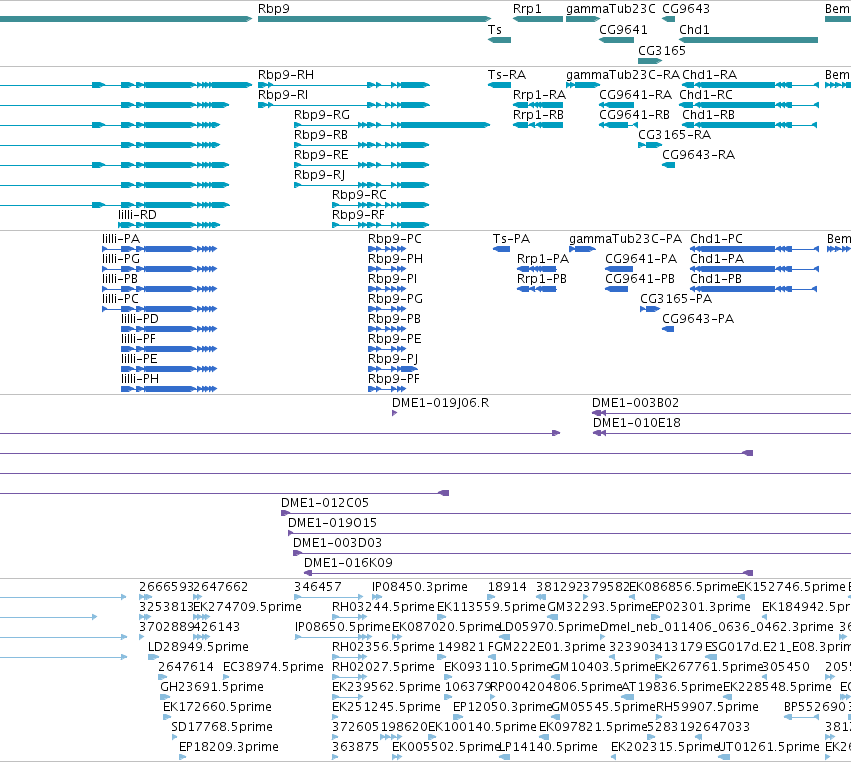
Task: Select the 'DME1-016K09' BAC label
Action: (348, 563)
